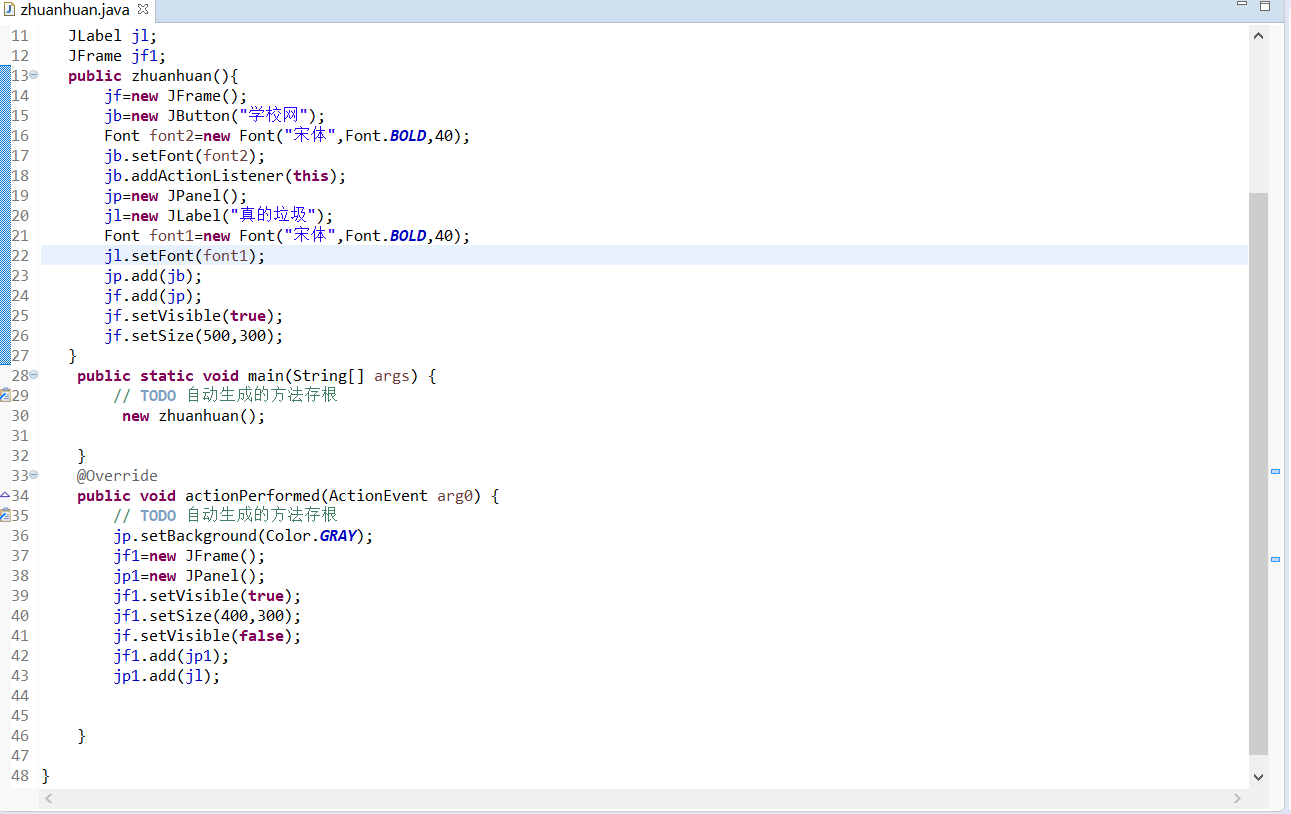
Task: Click the "@Override" annotation
Action: (117, 475)
